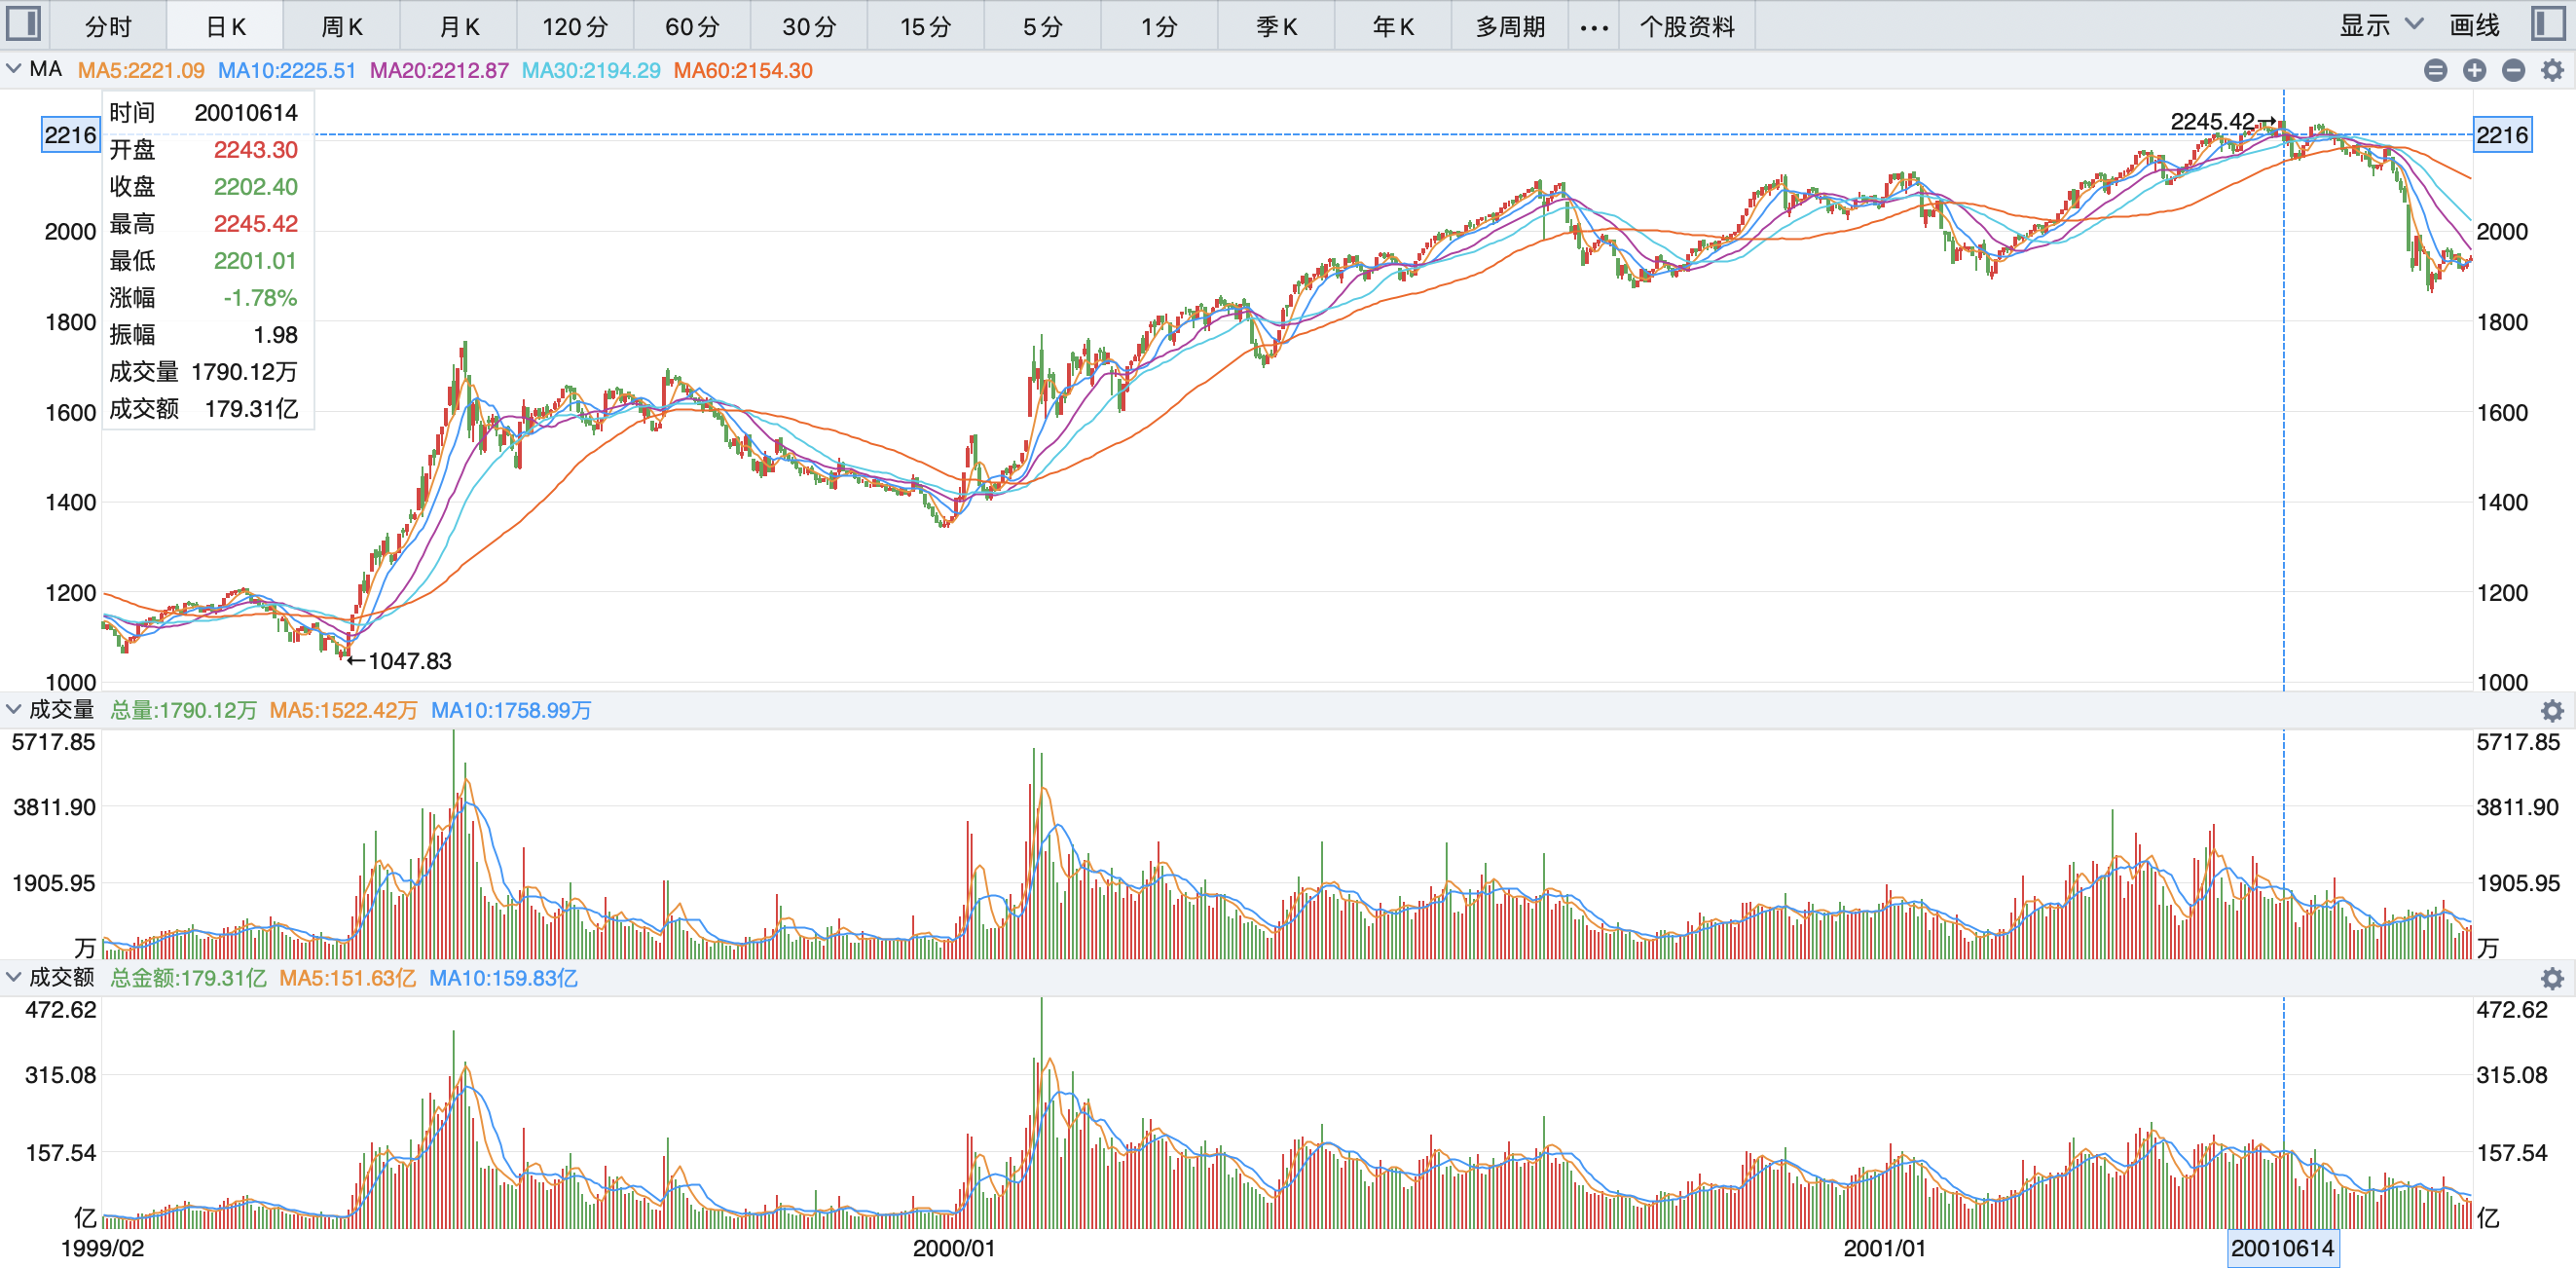The image size is (2576, 1268).
Task: Click the 20010614 date marker on axis
Action: click(2282, 1248)
